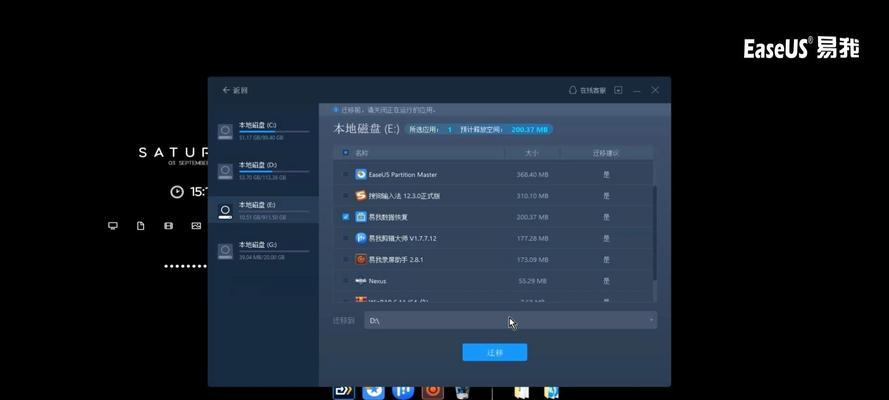
Task: Check the 搜狗输入法 12.3.0 checkbox
Action: click(346, 195)
